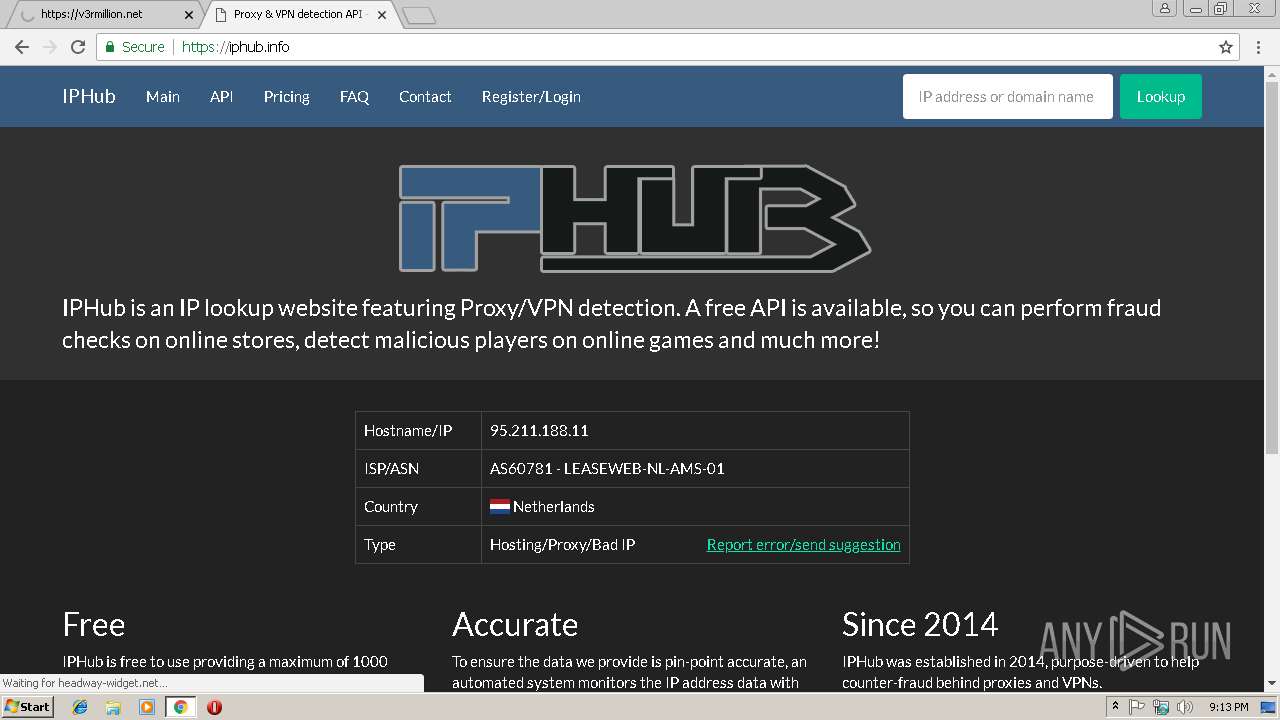The image size is (1280, 720).
Task: Open the Chrome three-dot menu
Action: coord(1259,47)
